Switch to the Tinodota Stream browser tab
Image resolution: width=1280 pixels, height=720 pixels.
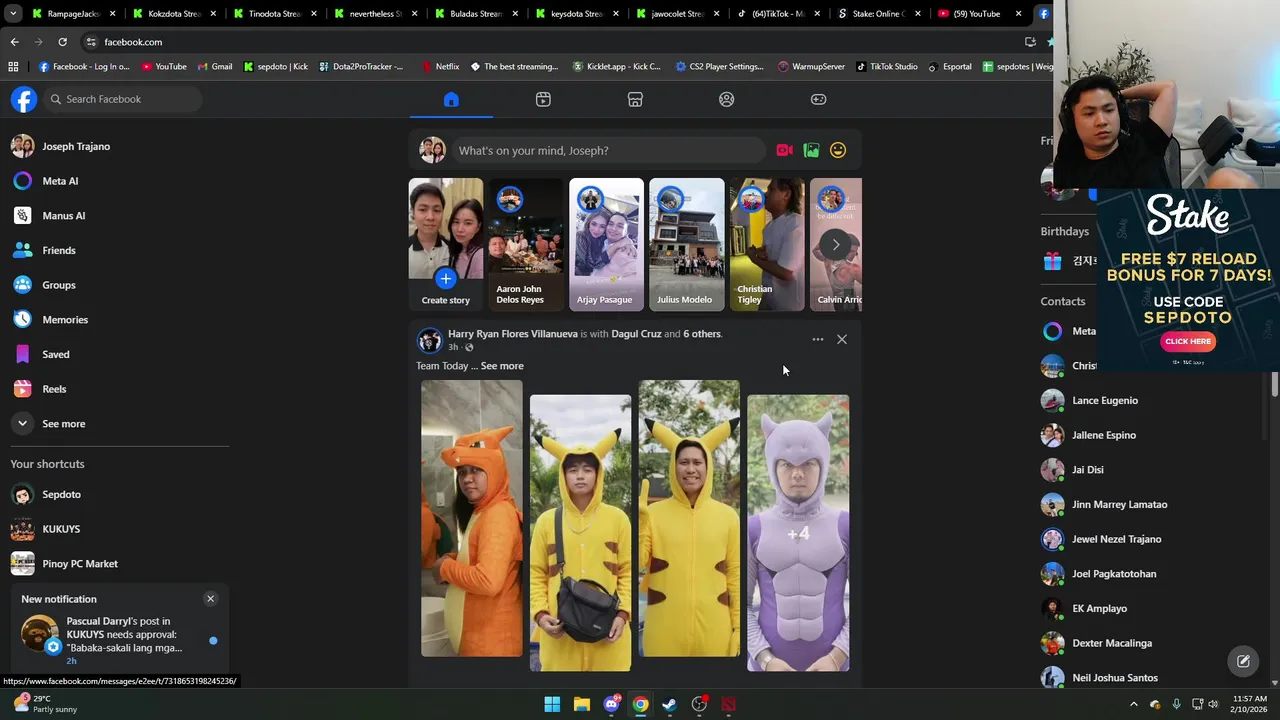coord(273,14)
